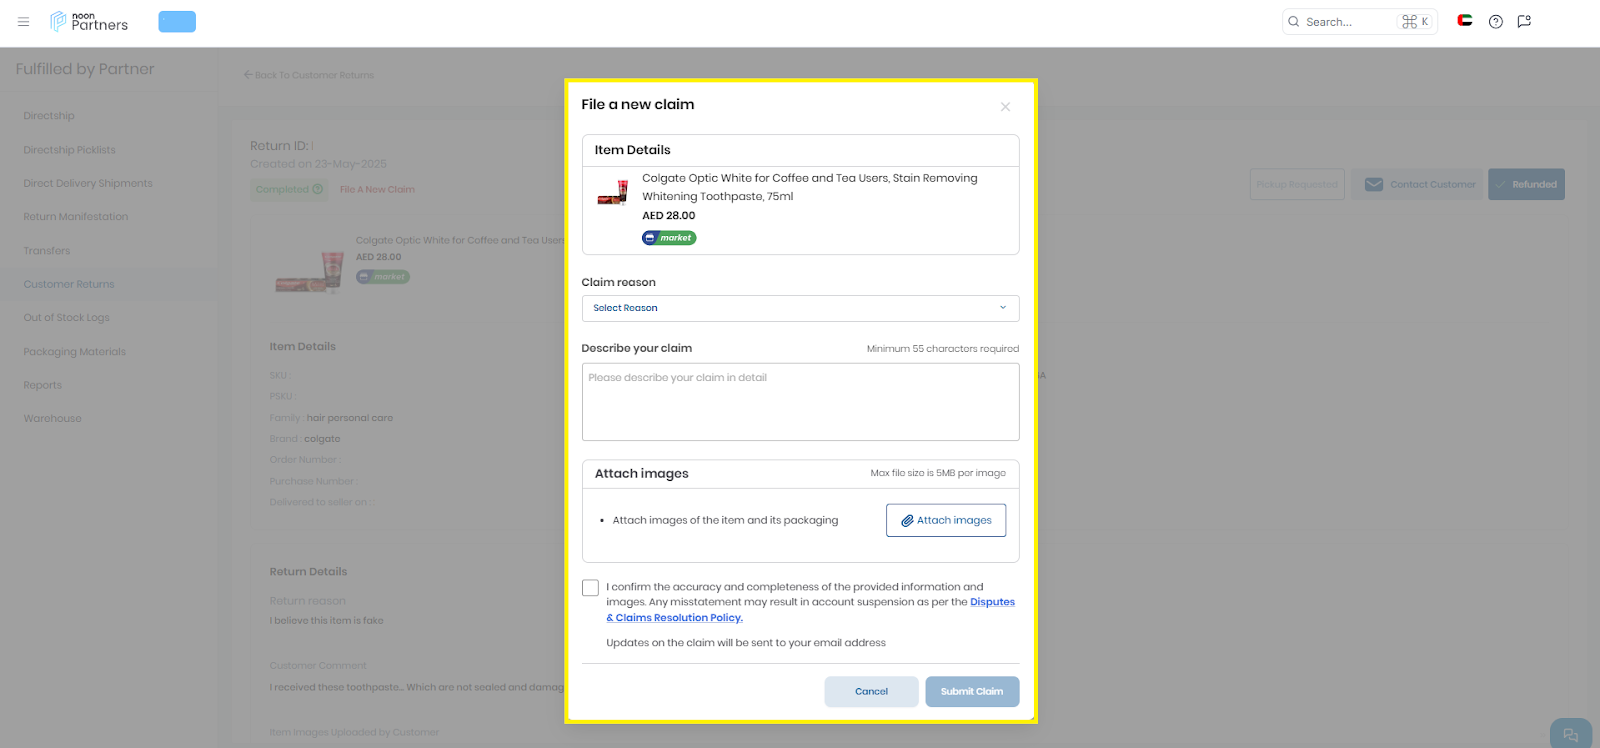Image resolution: width=1600 pixels, height=748 pixels.
Task: Click the blue store selector chip
Action: point(177,21)
